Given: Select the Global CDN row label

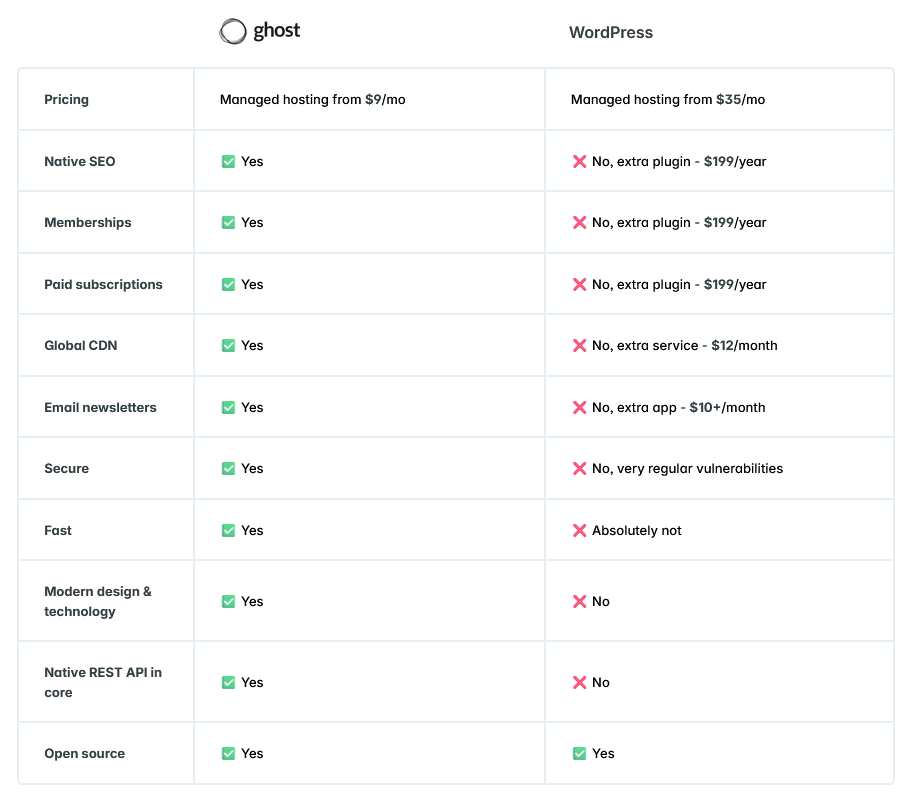Looking at the screenshot, I should [x=81, y=346].
